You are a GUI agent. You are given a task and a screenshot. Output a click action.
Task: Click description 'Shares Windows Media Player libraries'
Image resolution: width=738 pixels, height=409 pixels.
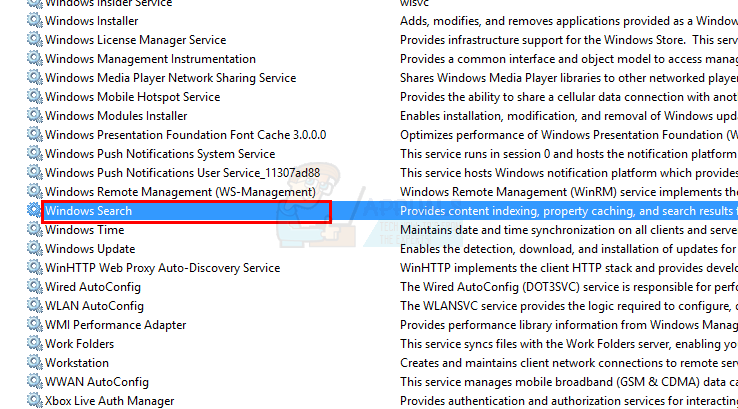569,78
